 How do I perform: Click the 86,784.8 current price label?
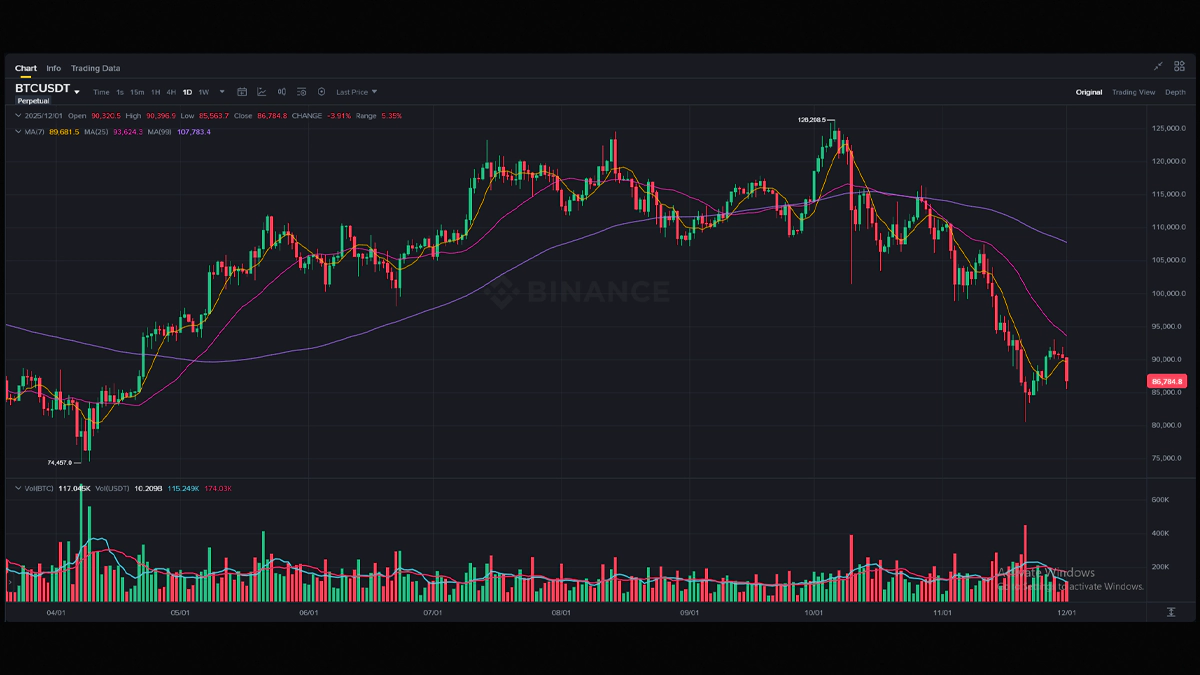tap(1167, 381)
